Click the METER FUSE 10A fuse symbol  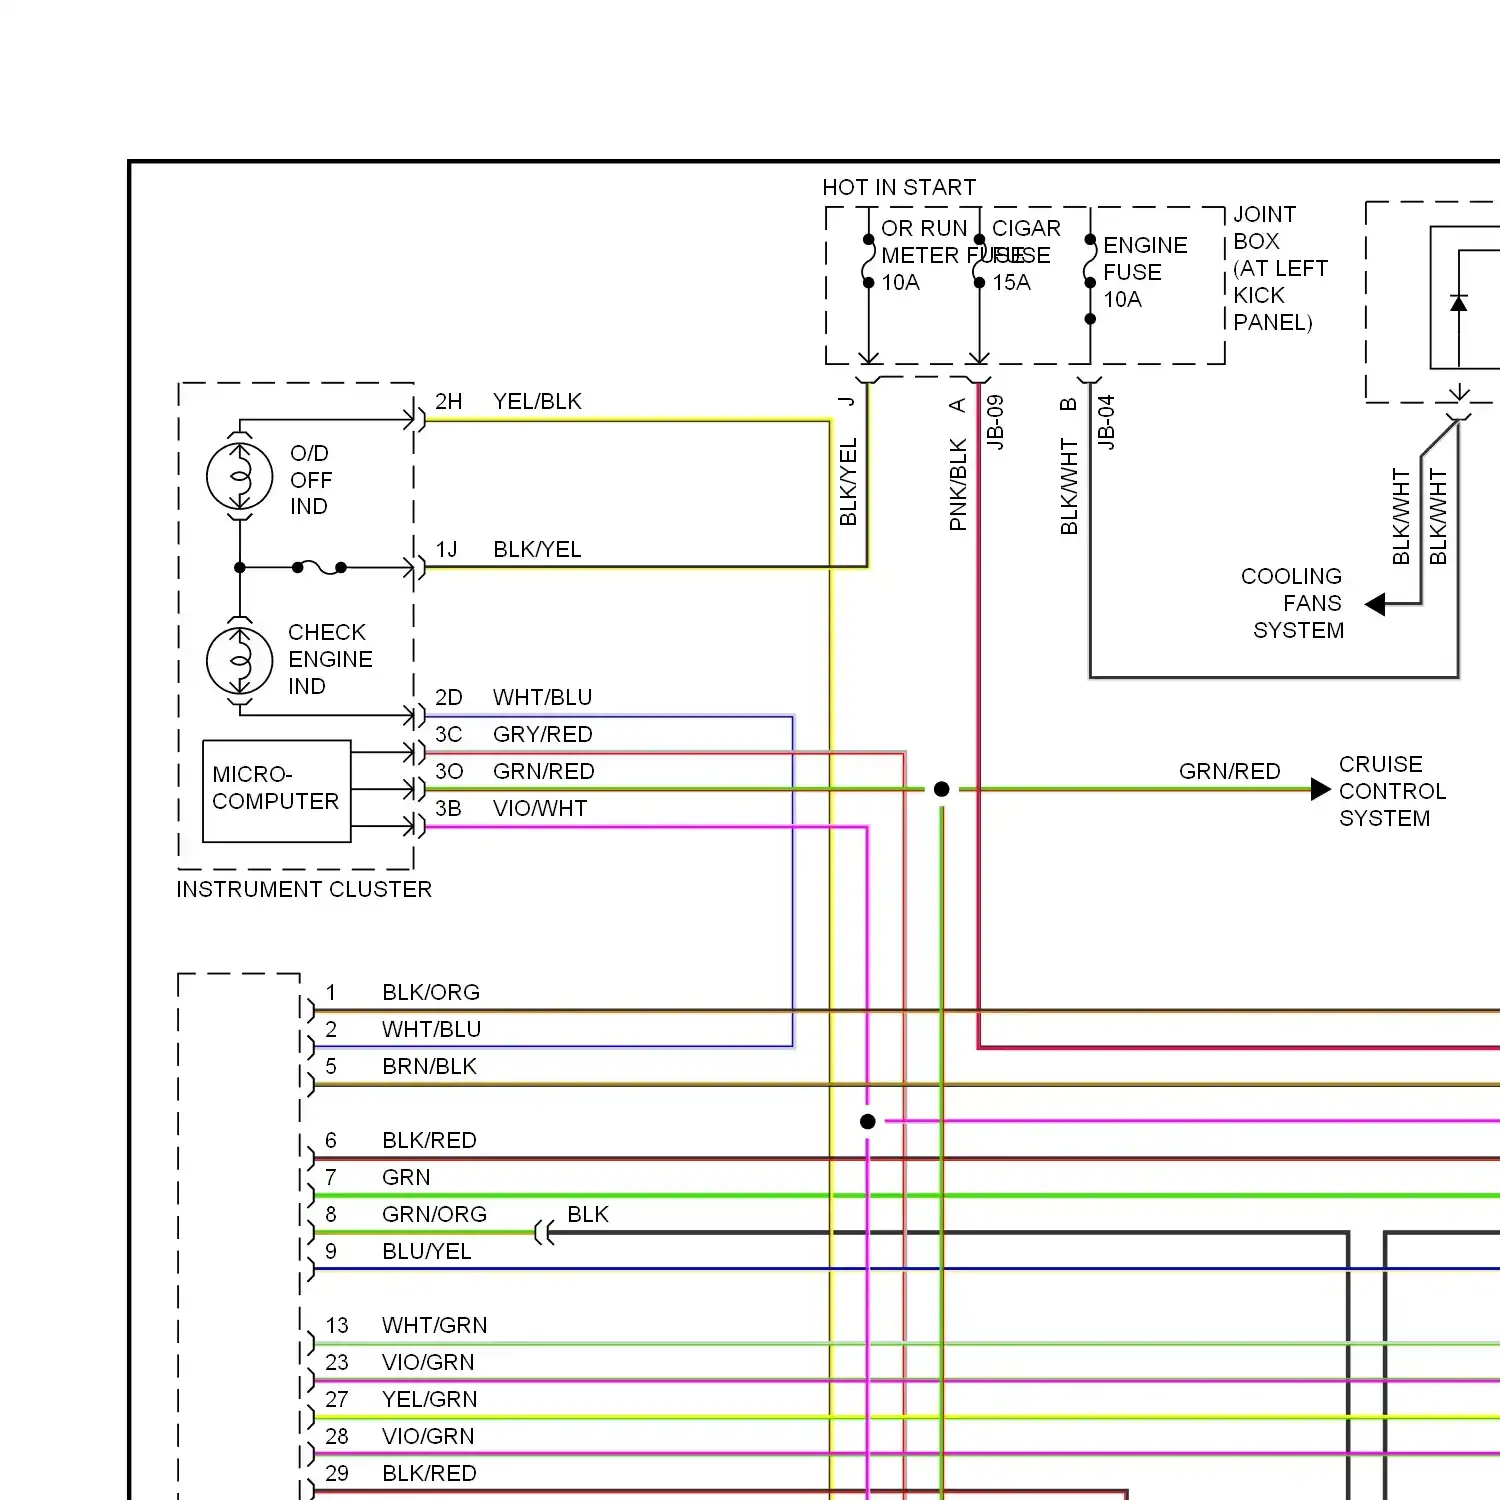[x=869, y=261]
